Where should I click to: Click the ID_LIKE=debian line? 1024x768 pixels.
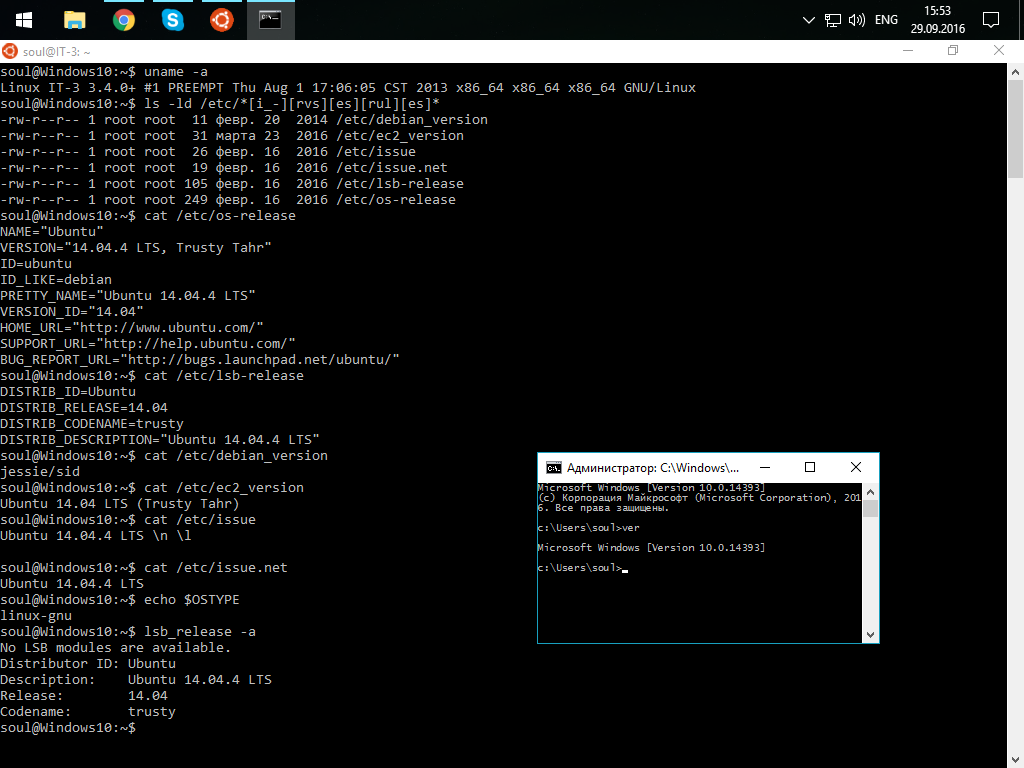(x=56, y=280)
